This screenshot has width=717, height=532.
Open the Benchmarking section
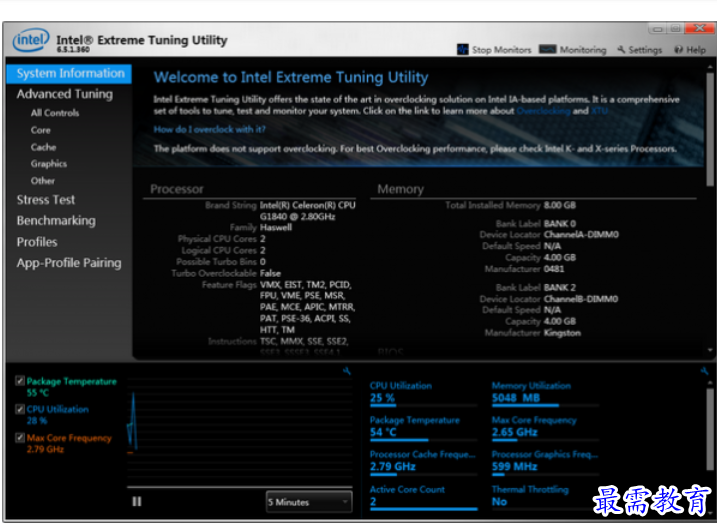pos(56,220)
